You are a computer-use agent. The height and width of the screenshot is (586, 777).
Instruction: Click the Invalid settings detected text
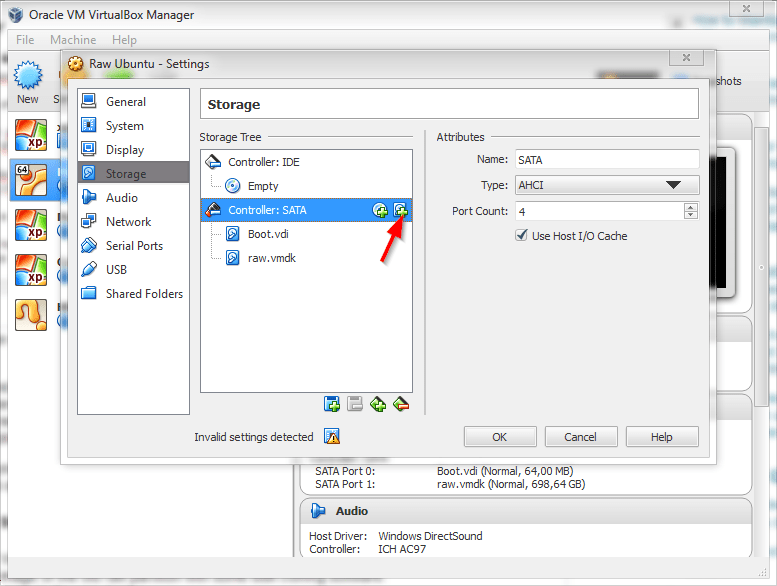pos(254,437)
